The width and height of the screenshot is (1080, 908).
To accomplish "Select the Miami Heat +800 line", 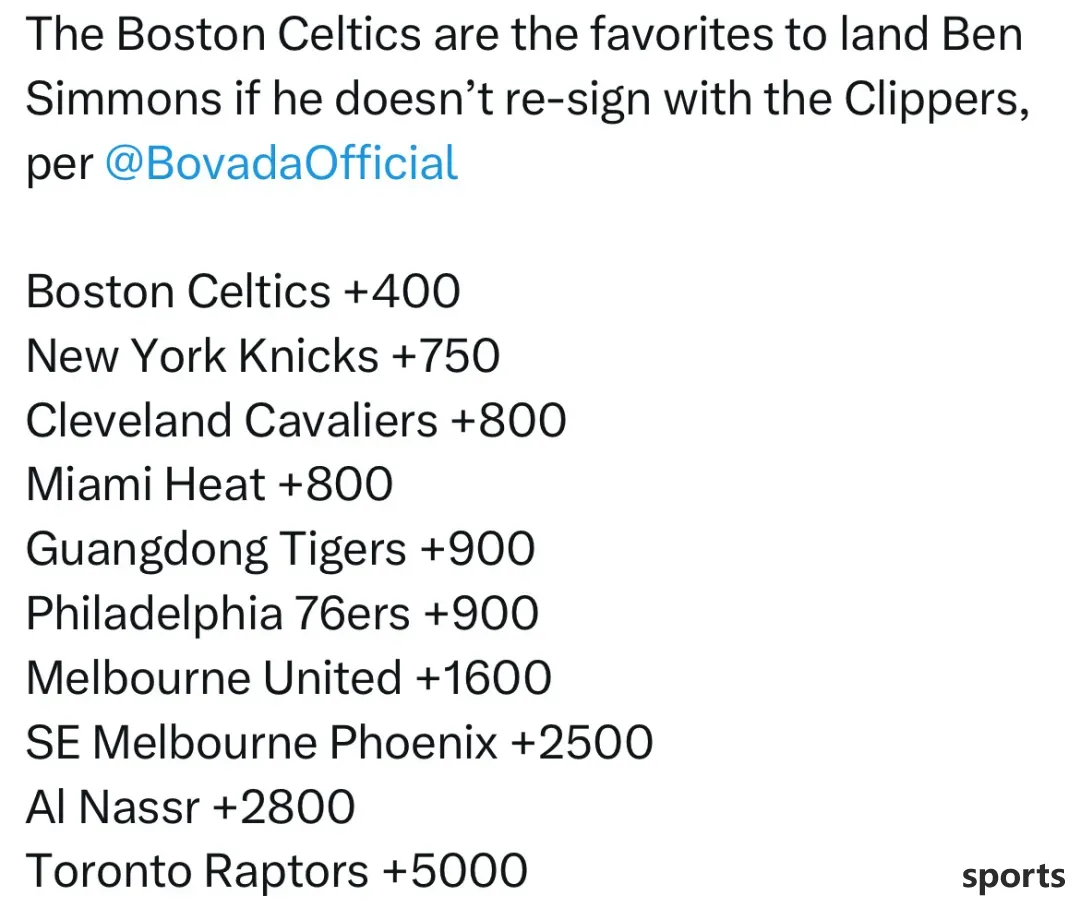I will click(209, 484).
